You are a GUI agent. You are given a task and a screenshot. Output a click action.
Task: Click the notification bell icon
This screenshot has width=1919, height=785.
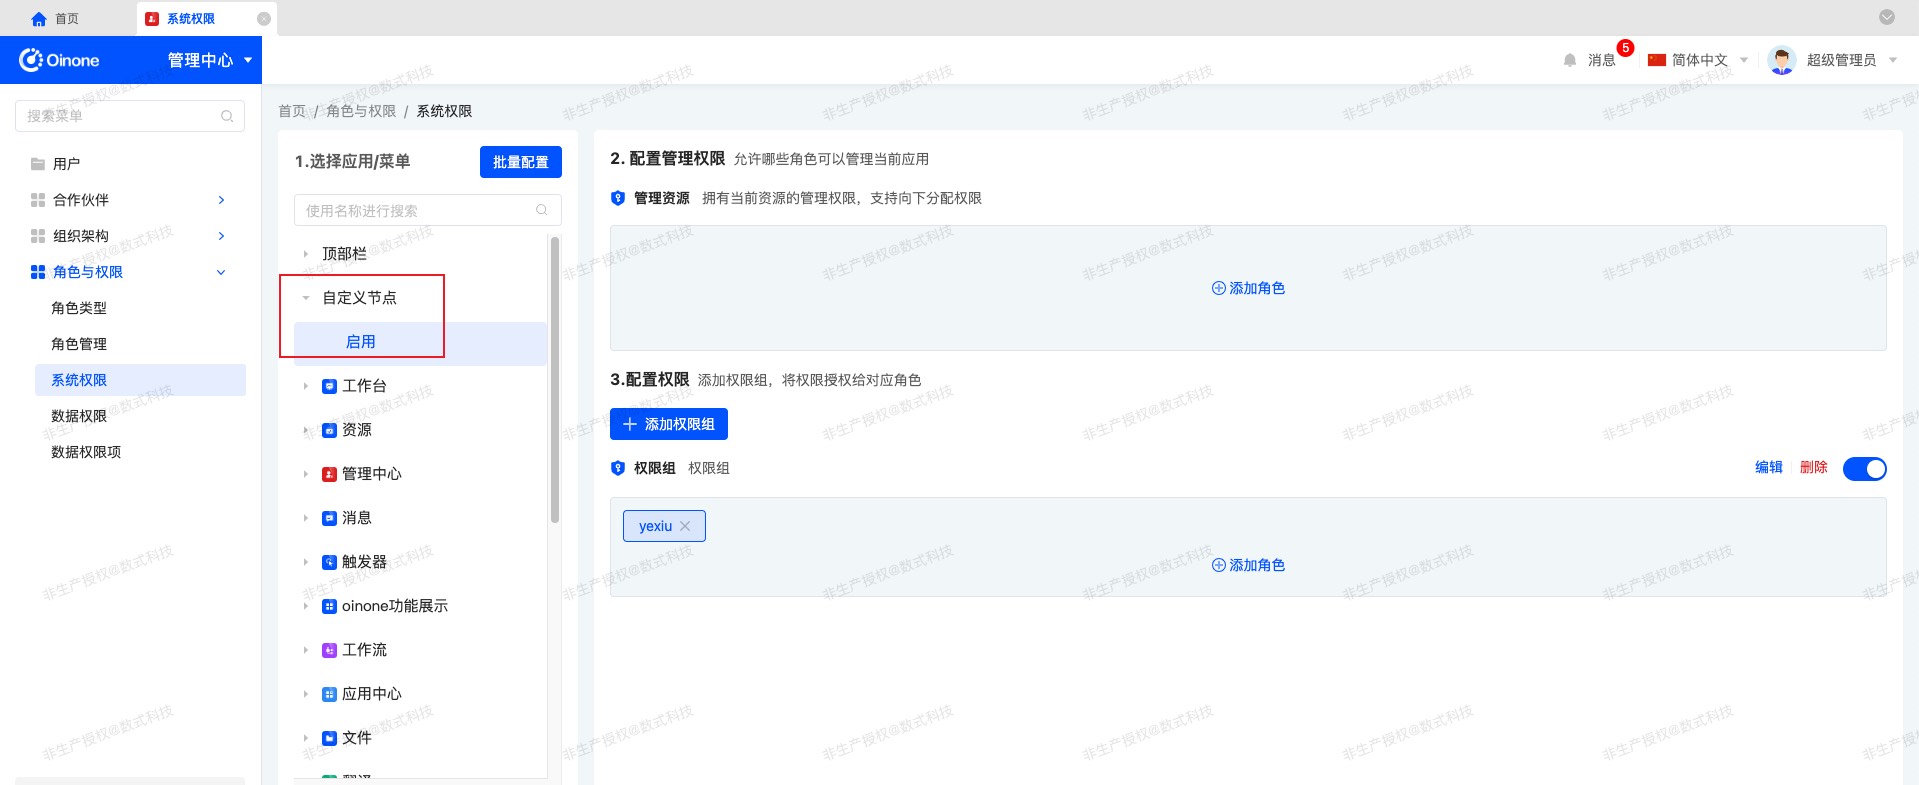point(1570,60)
